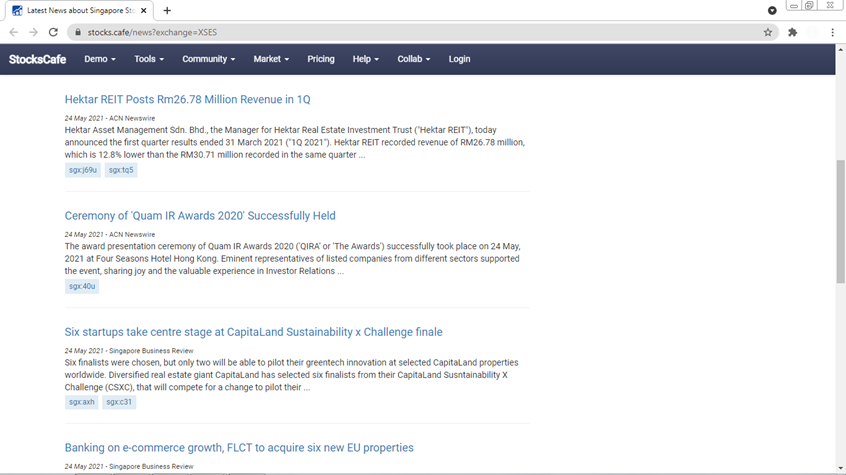Image resolution: width=846 pixels, height=475 pixels.
Task: Go to the StocksCafe home logo
Action: (x=37, y=59)
